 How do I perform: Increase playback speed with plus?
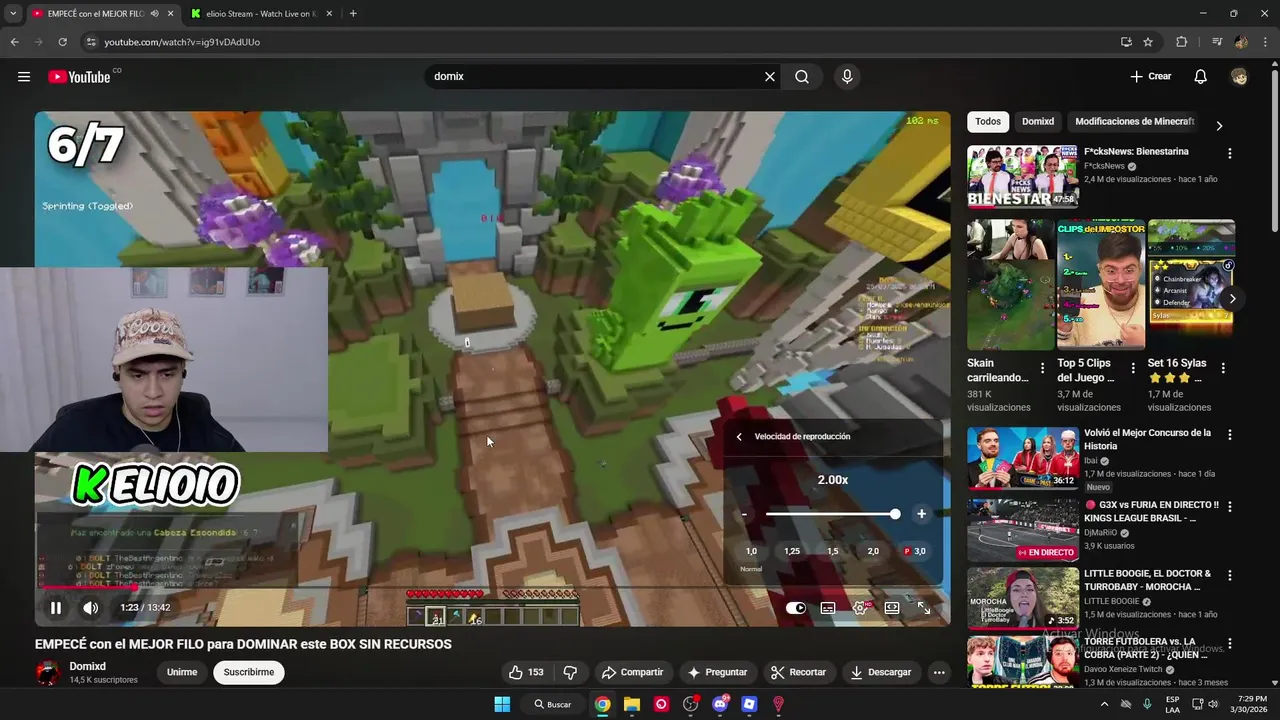pos(921,514)
